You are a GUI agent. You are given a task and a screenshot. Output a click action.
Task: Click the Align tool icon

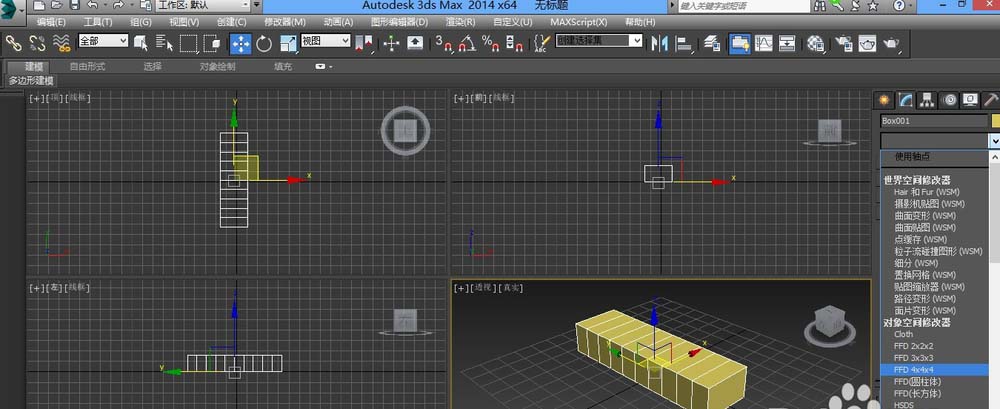(x=684, y=43)
